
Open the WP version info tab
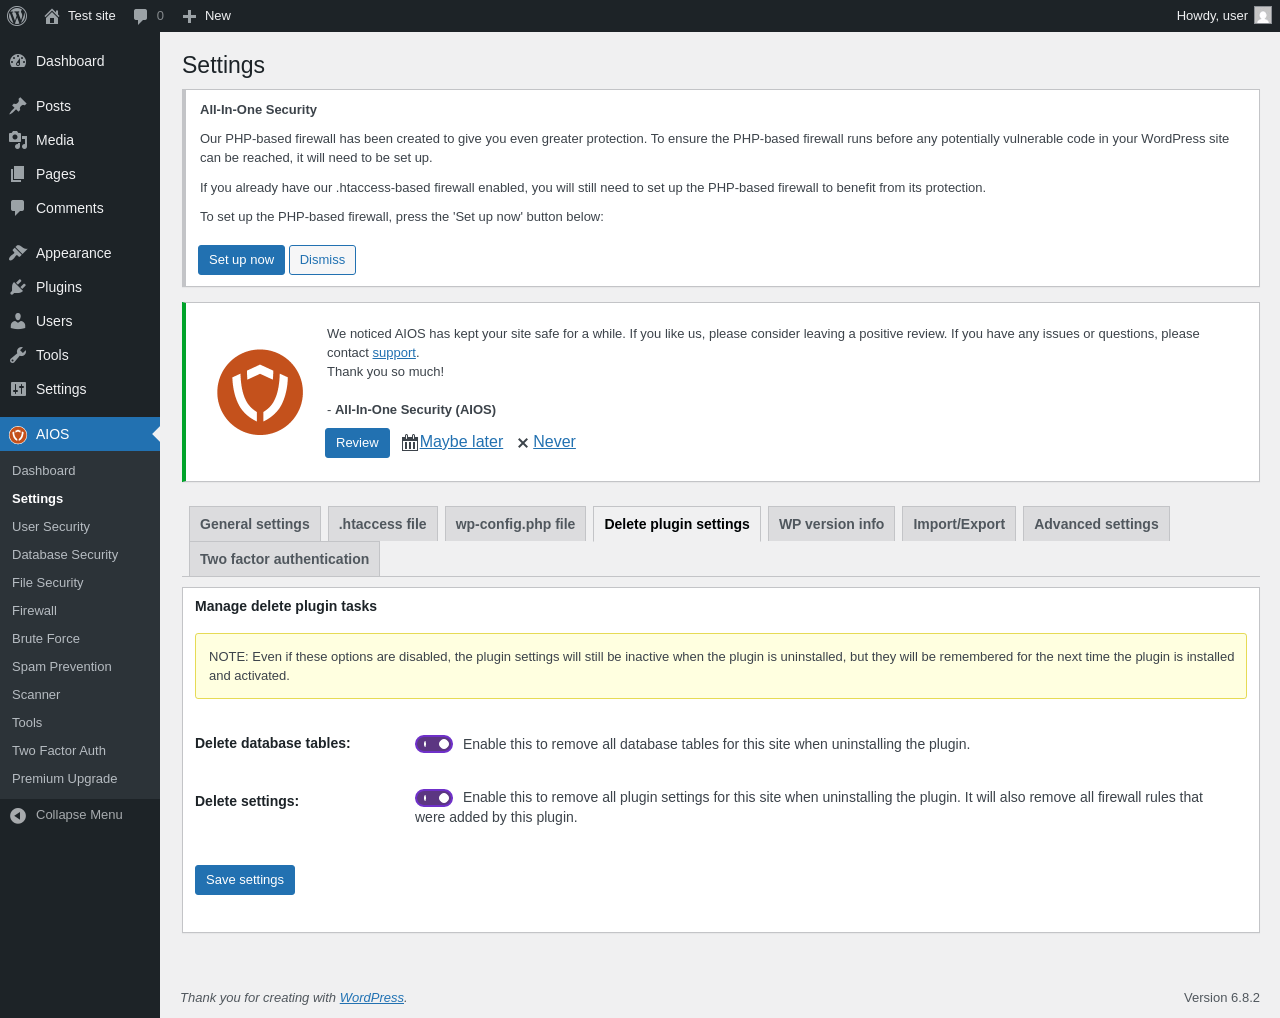pyautogui.click(x=832, y=524)
